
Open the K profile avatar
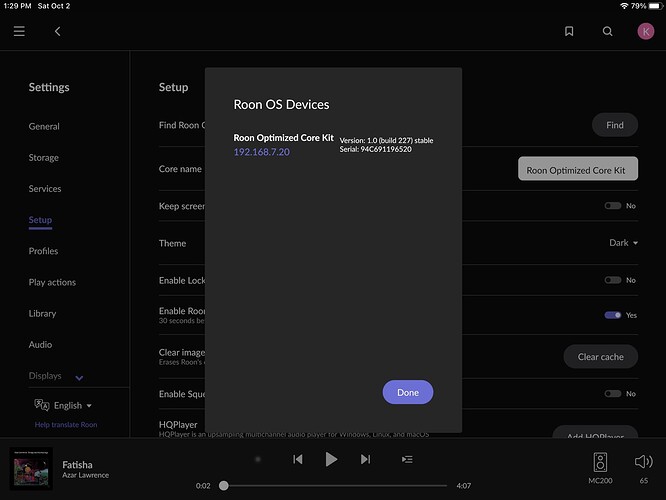(x=646, y=31)
